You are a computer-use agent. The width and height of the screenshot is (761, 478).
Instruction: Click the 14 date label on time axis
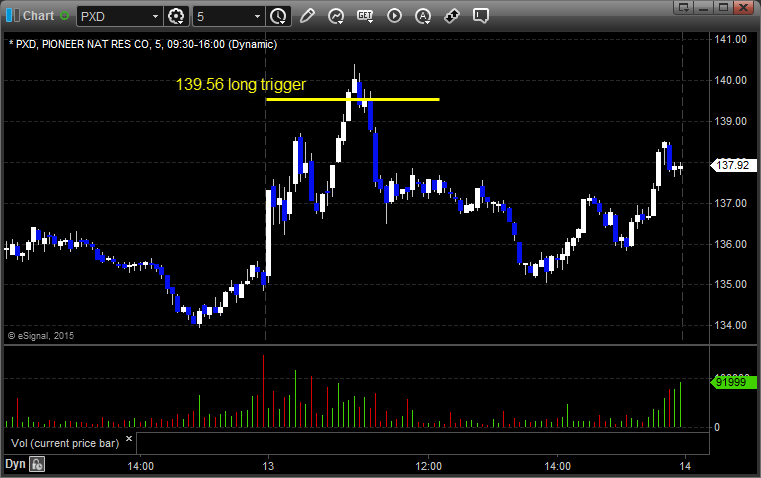[685, 466]
